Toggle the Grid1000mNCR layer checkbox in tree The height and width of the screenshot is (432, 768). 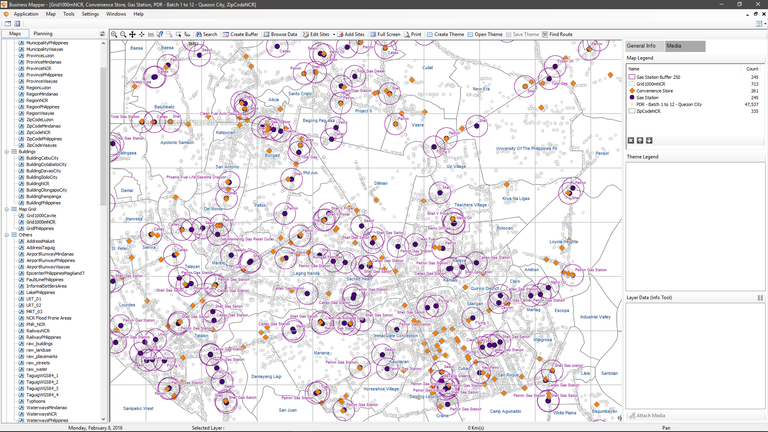(21, 222)
